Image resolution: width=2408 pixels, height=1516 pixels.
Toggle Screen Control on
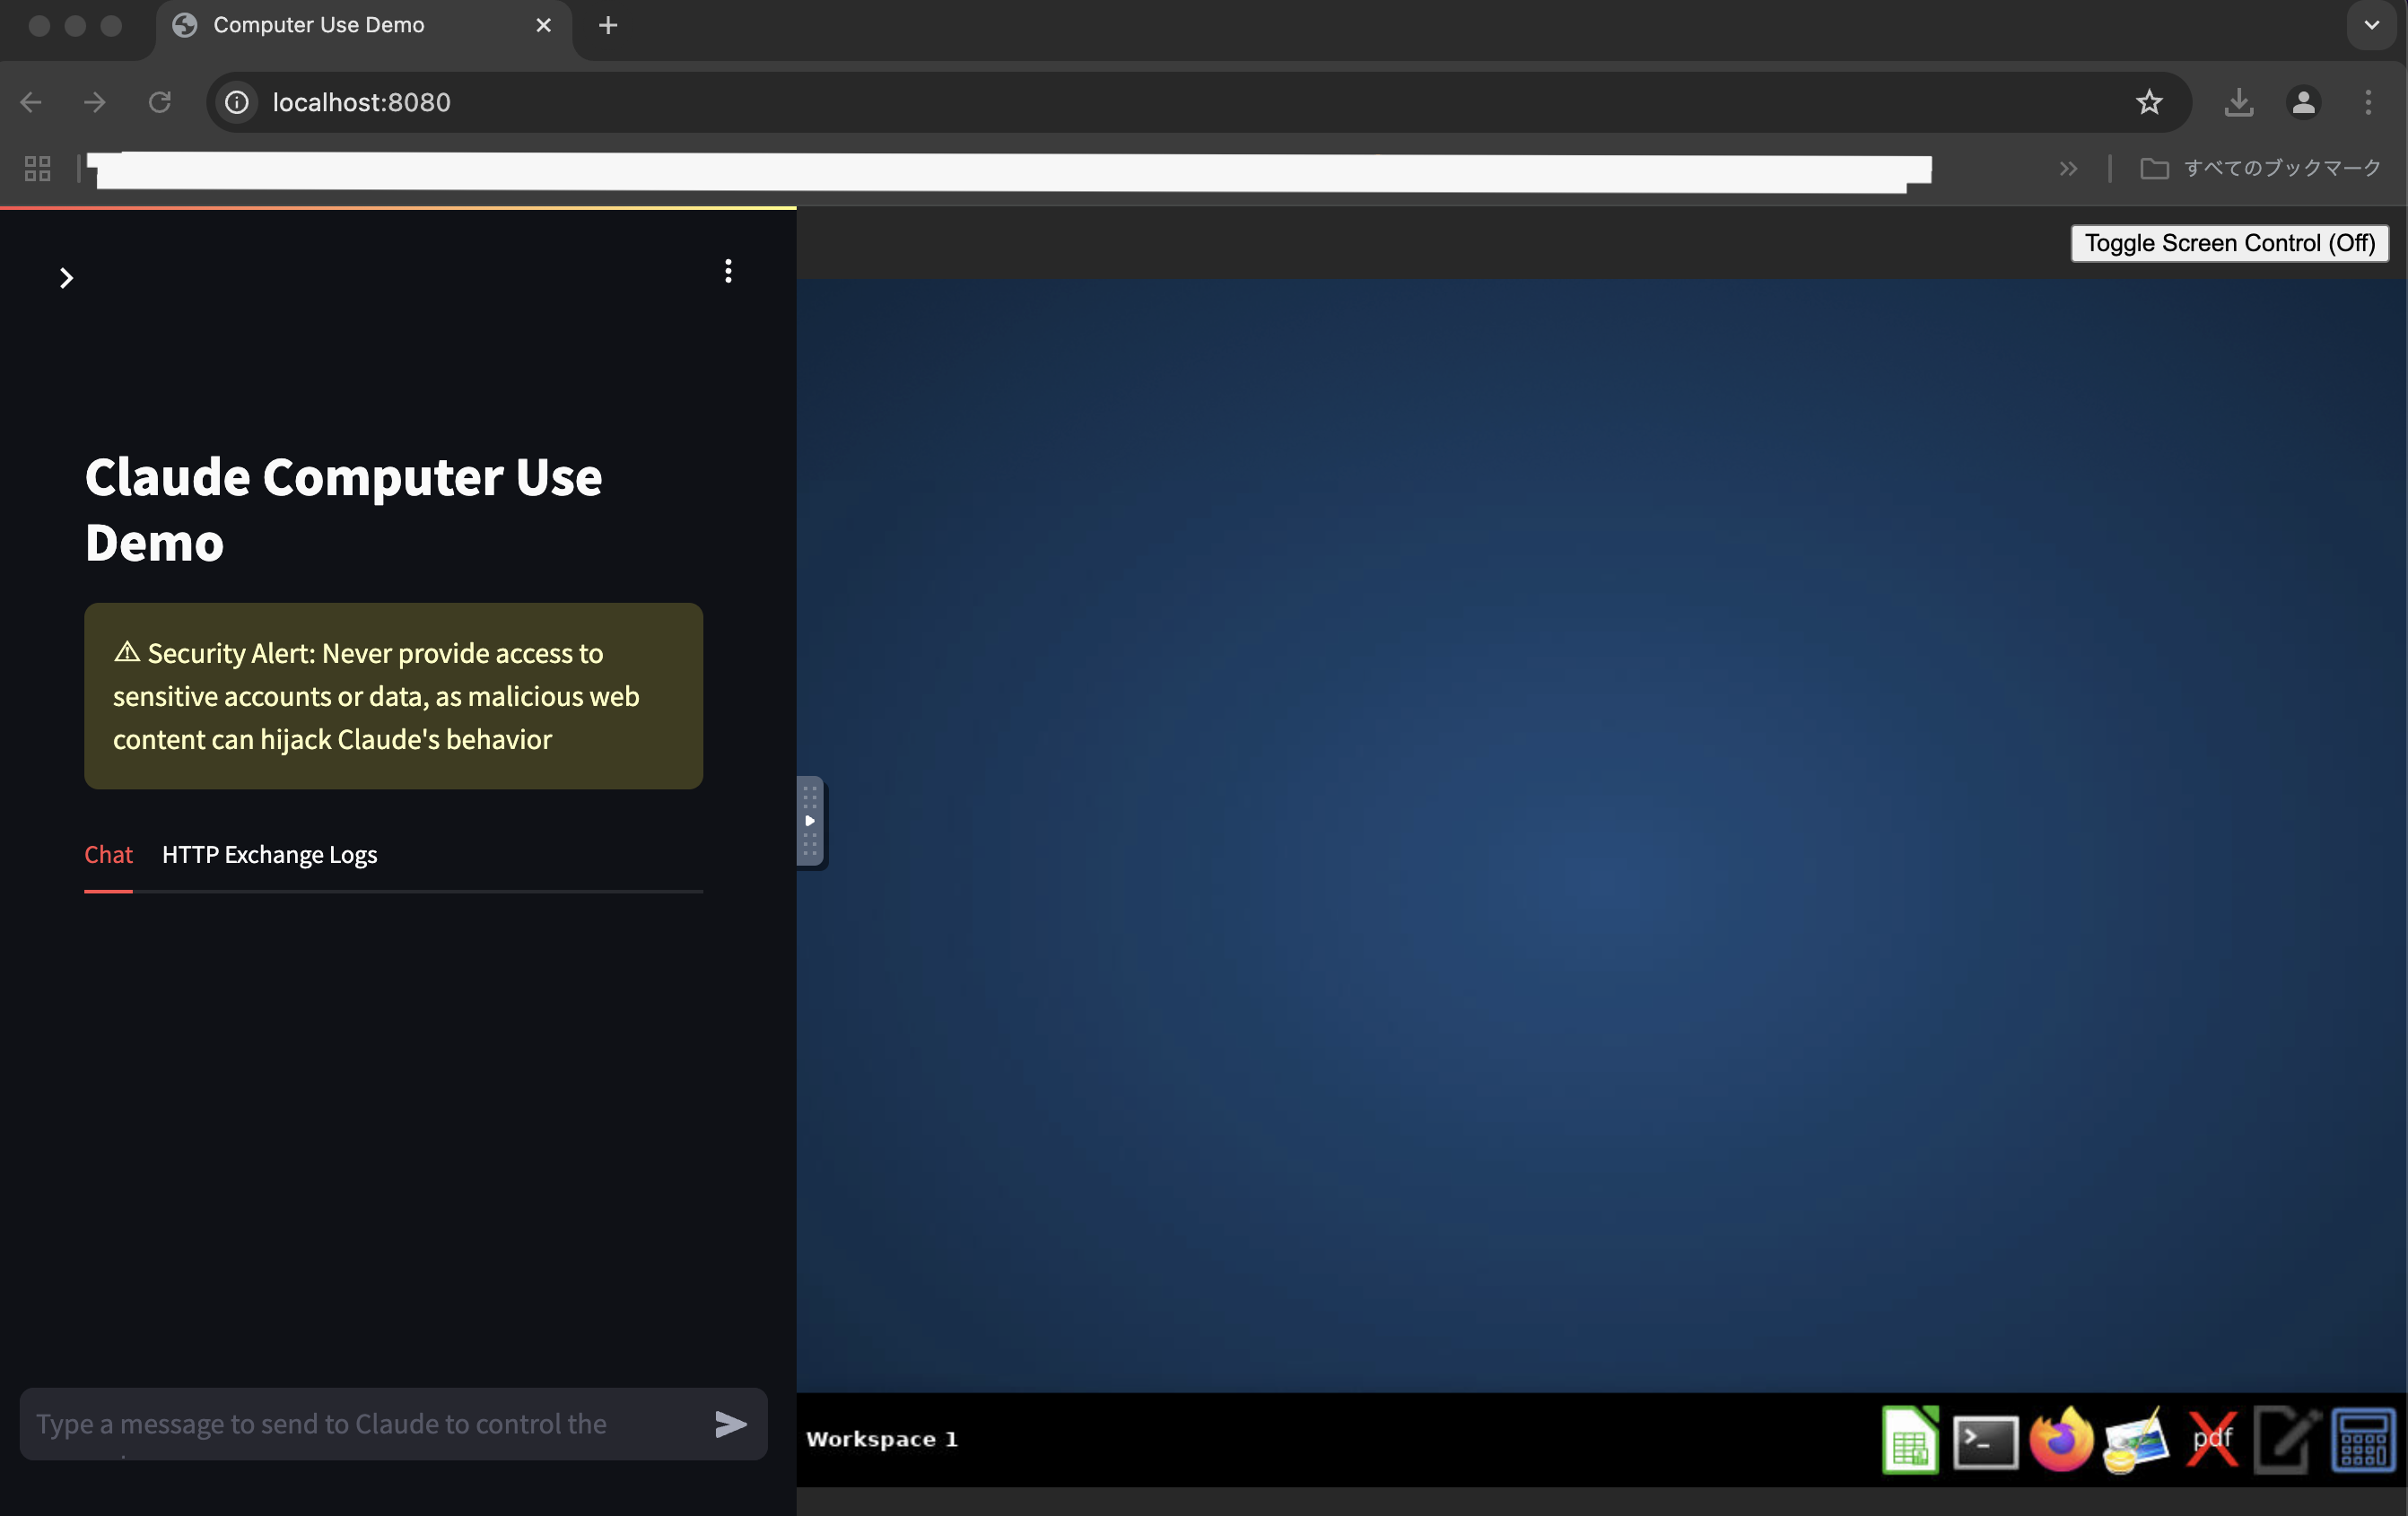2229,243
